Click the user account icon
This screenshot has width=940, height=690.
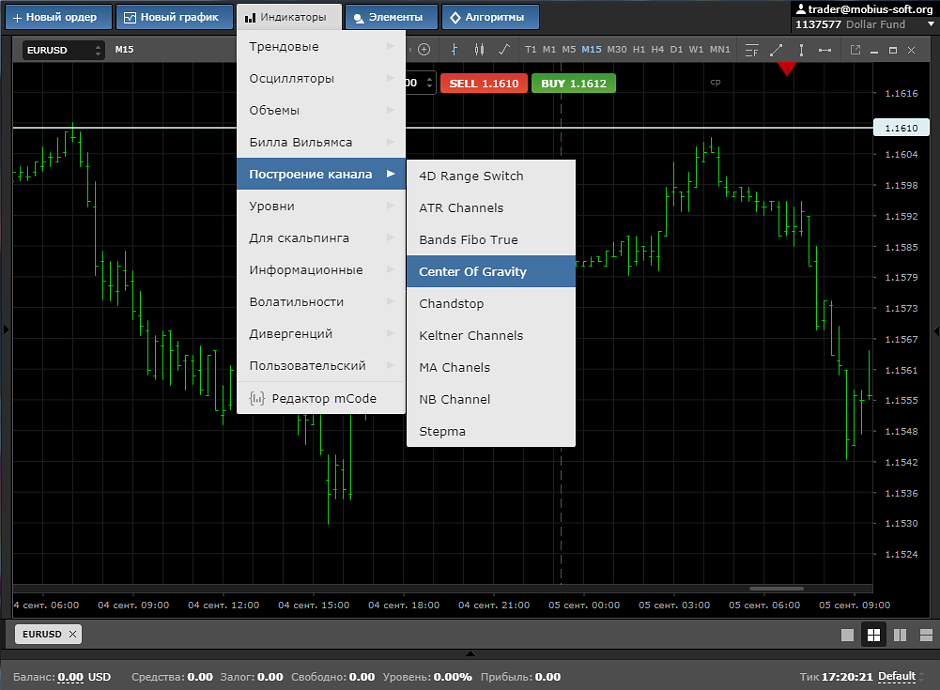(x=800, y=9)
